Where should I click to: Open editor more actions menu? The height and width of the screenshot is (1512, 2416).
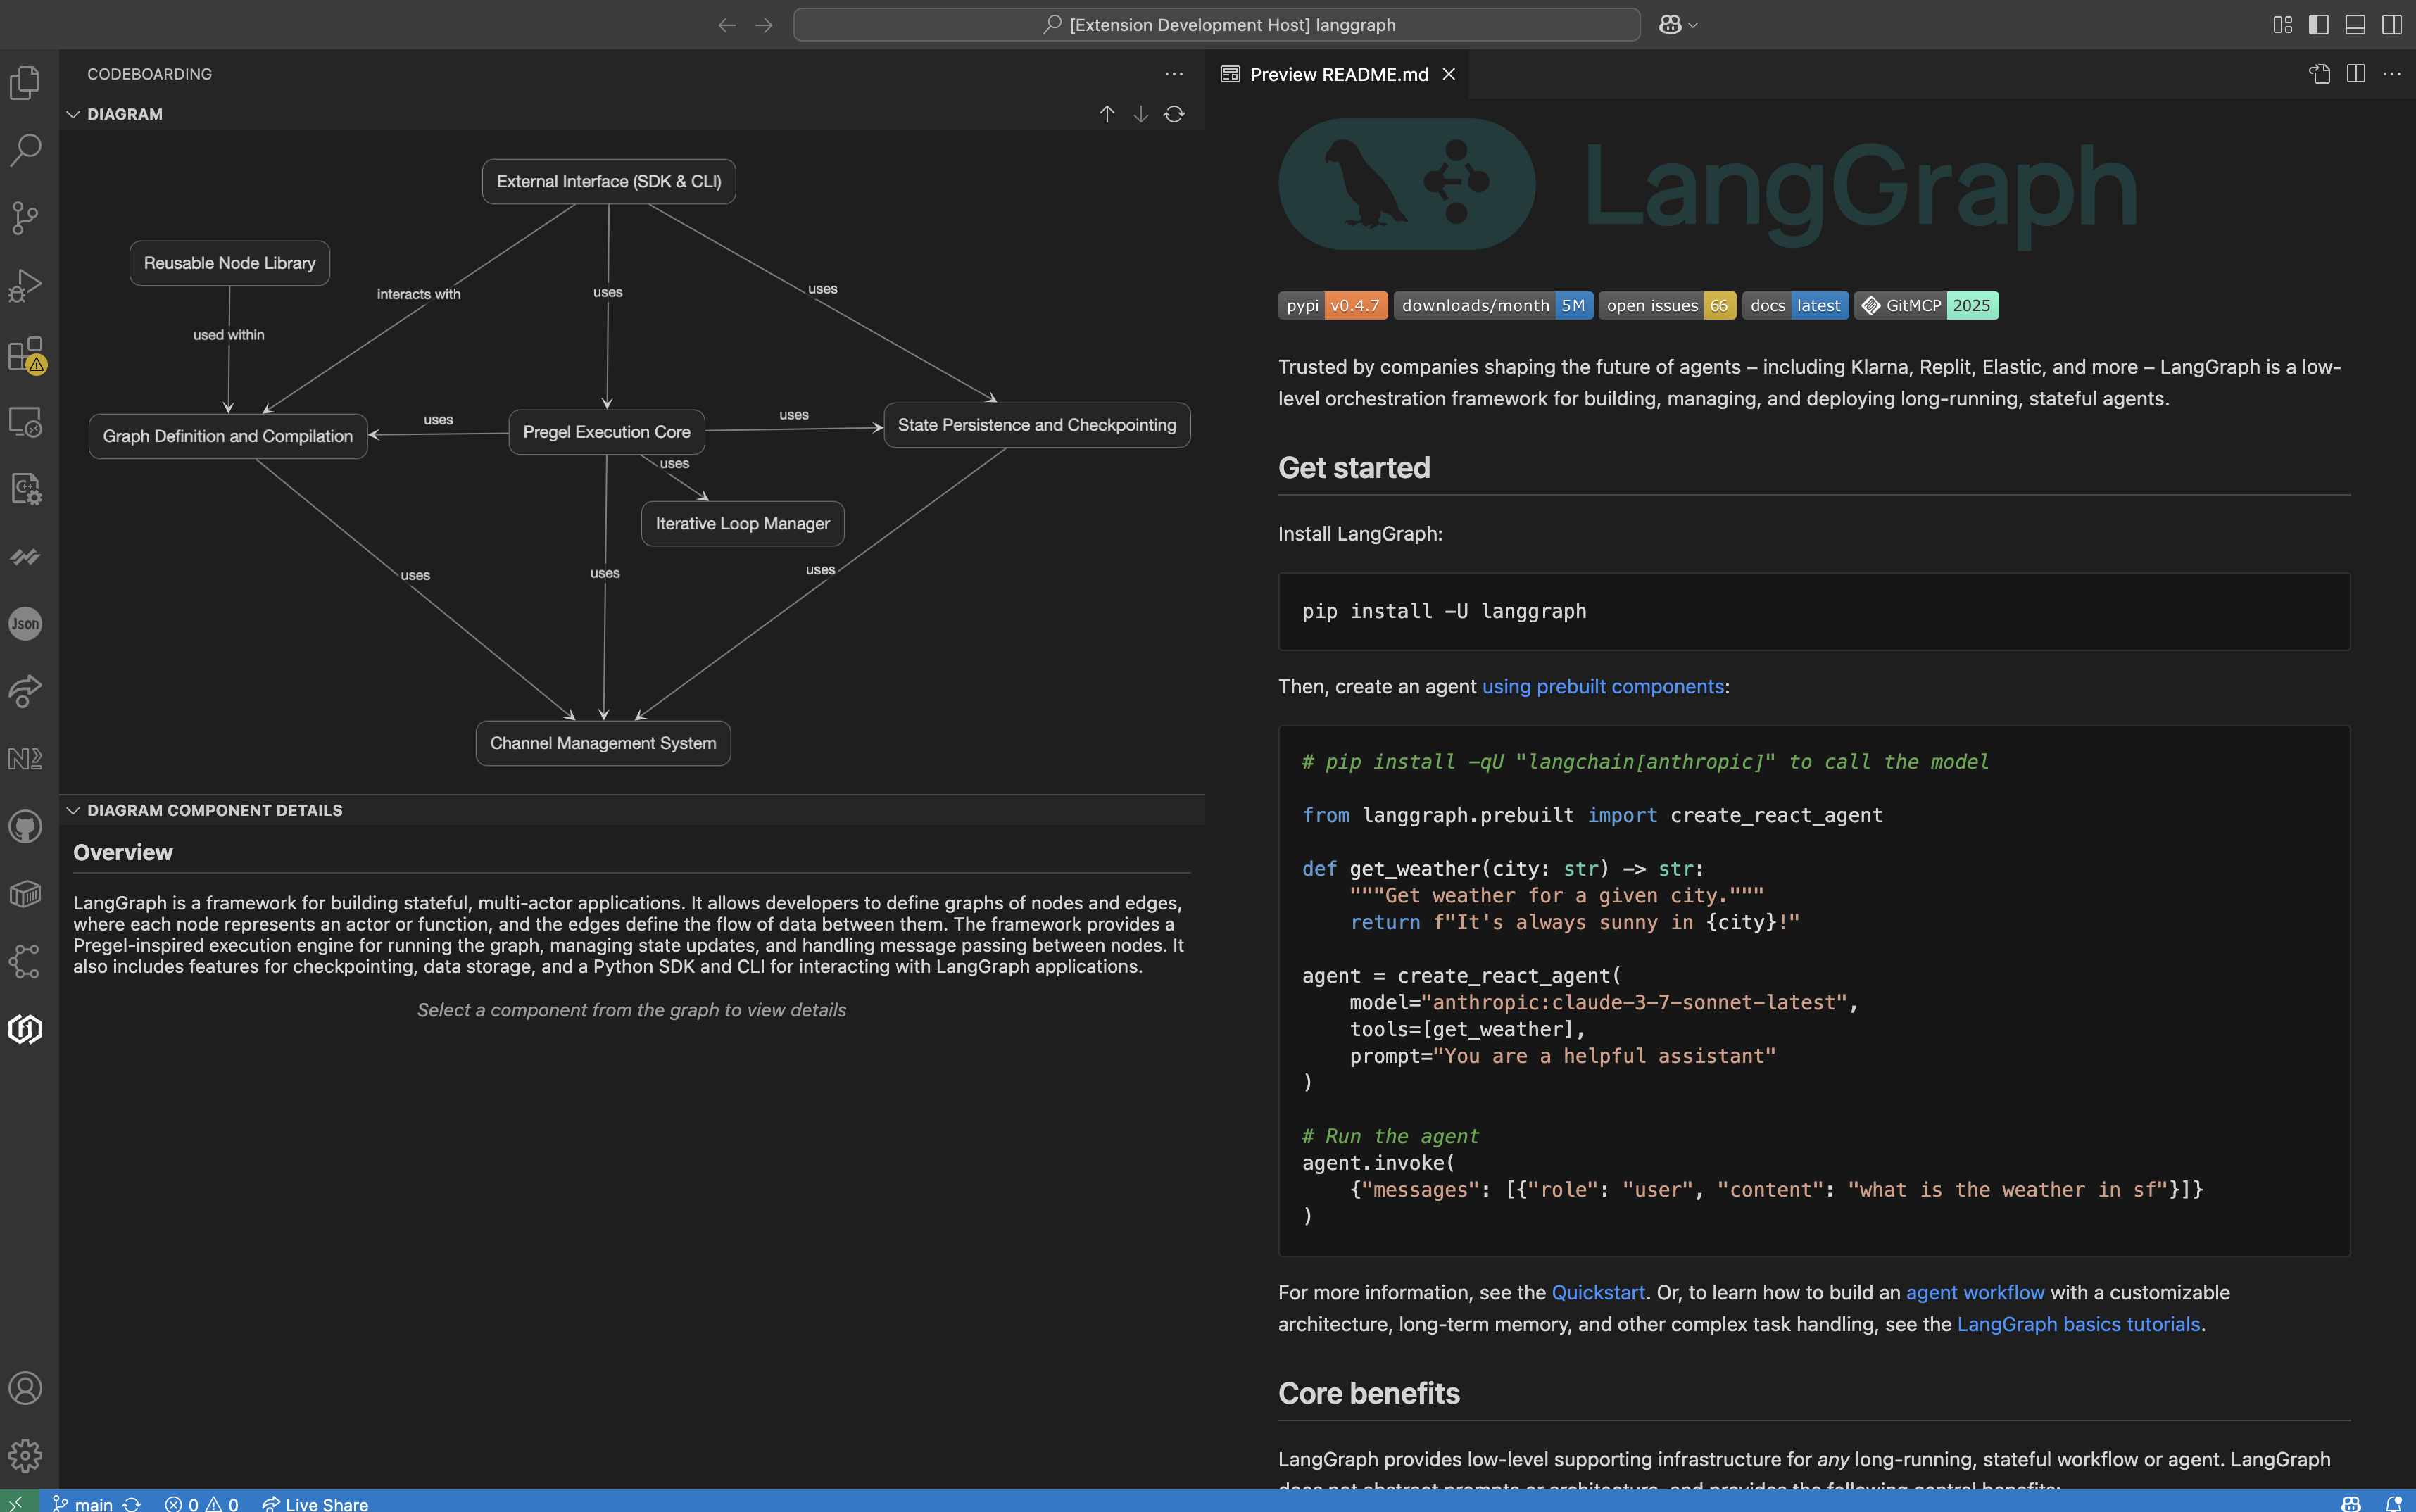[2392, 74]
